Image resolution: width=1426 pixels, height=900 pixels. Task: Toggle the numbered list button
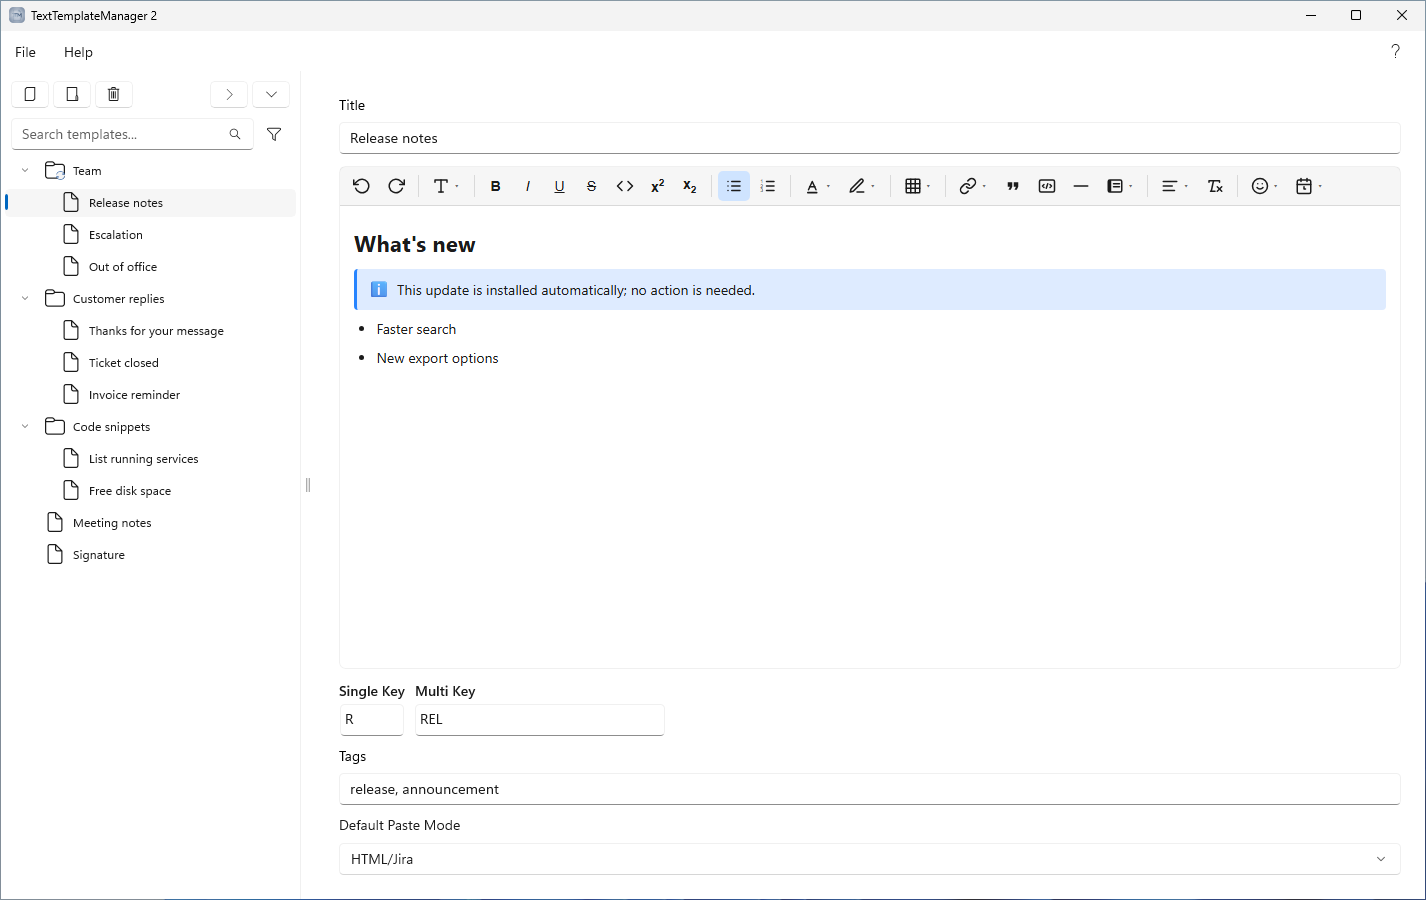768,186
